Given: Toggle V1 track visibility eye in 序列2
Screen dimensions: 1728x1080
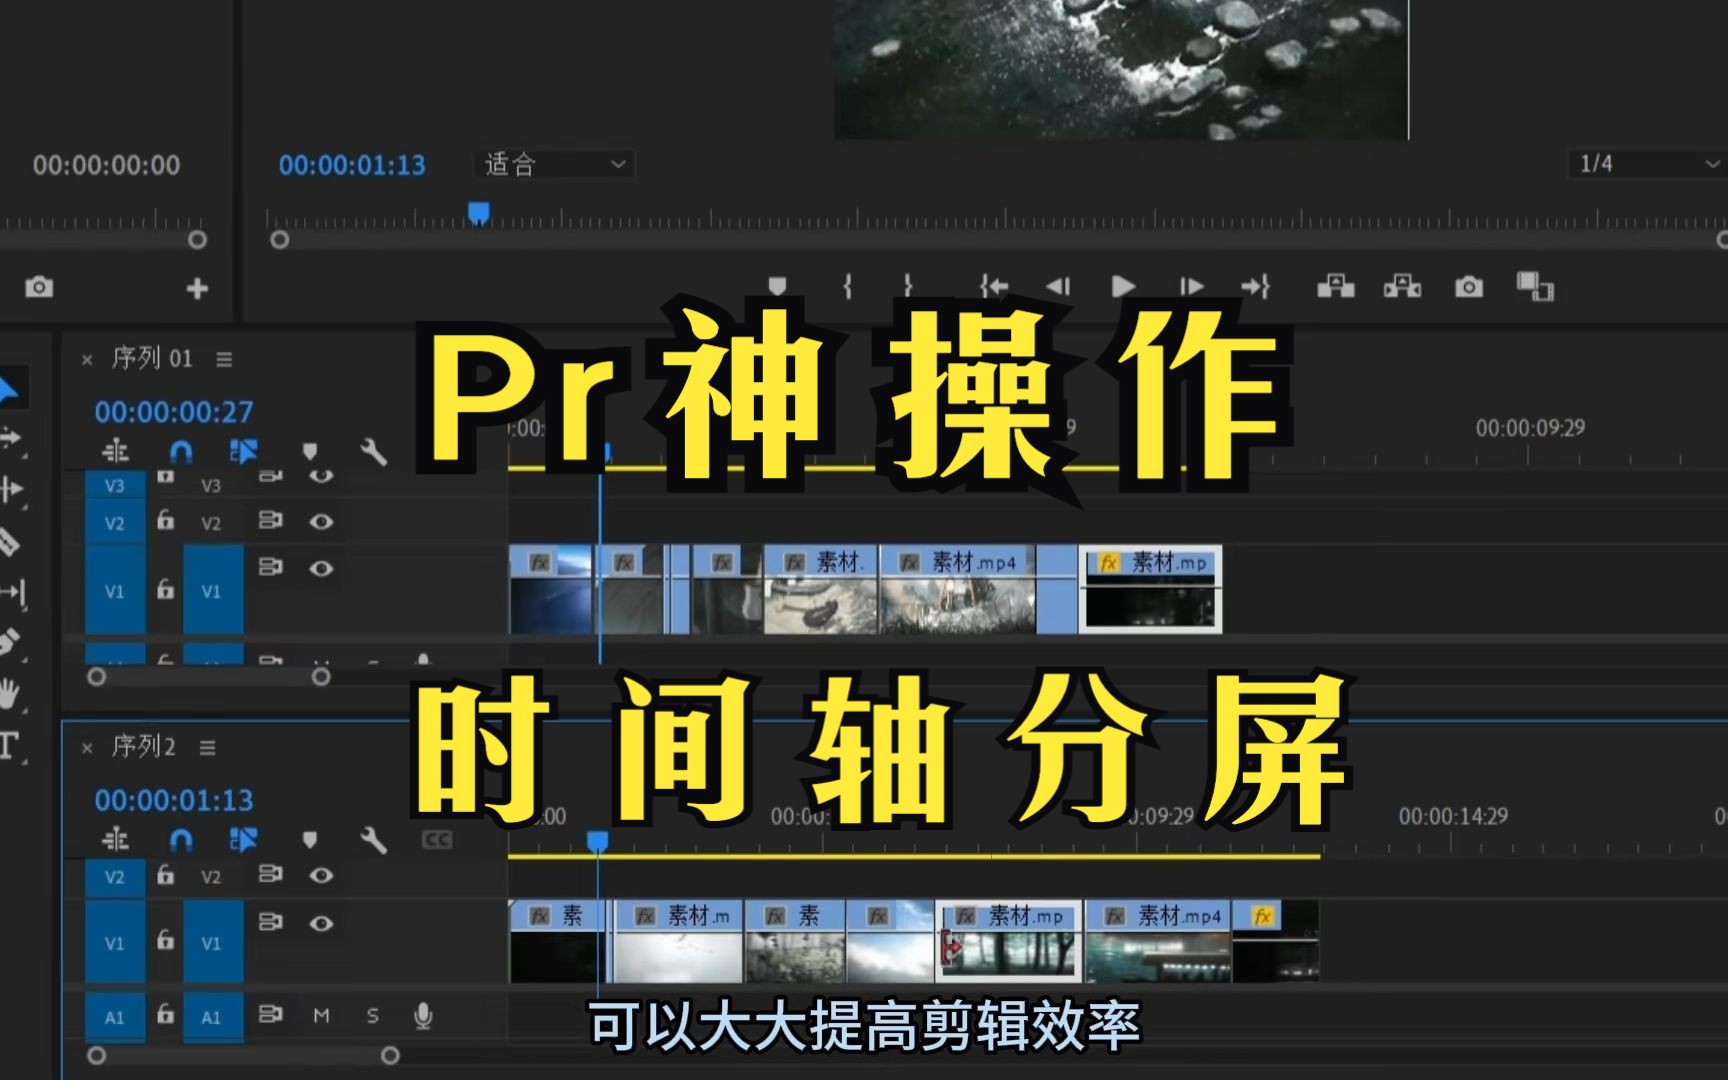Looking at the screenshot, I should click(321, 923).
